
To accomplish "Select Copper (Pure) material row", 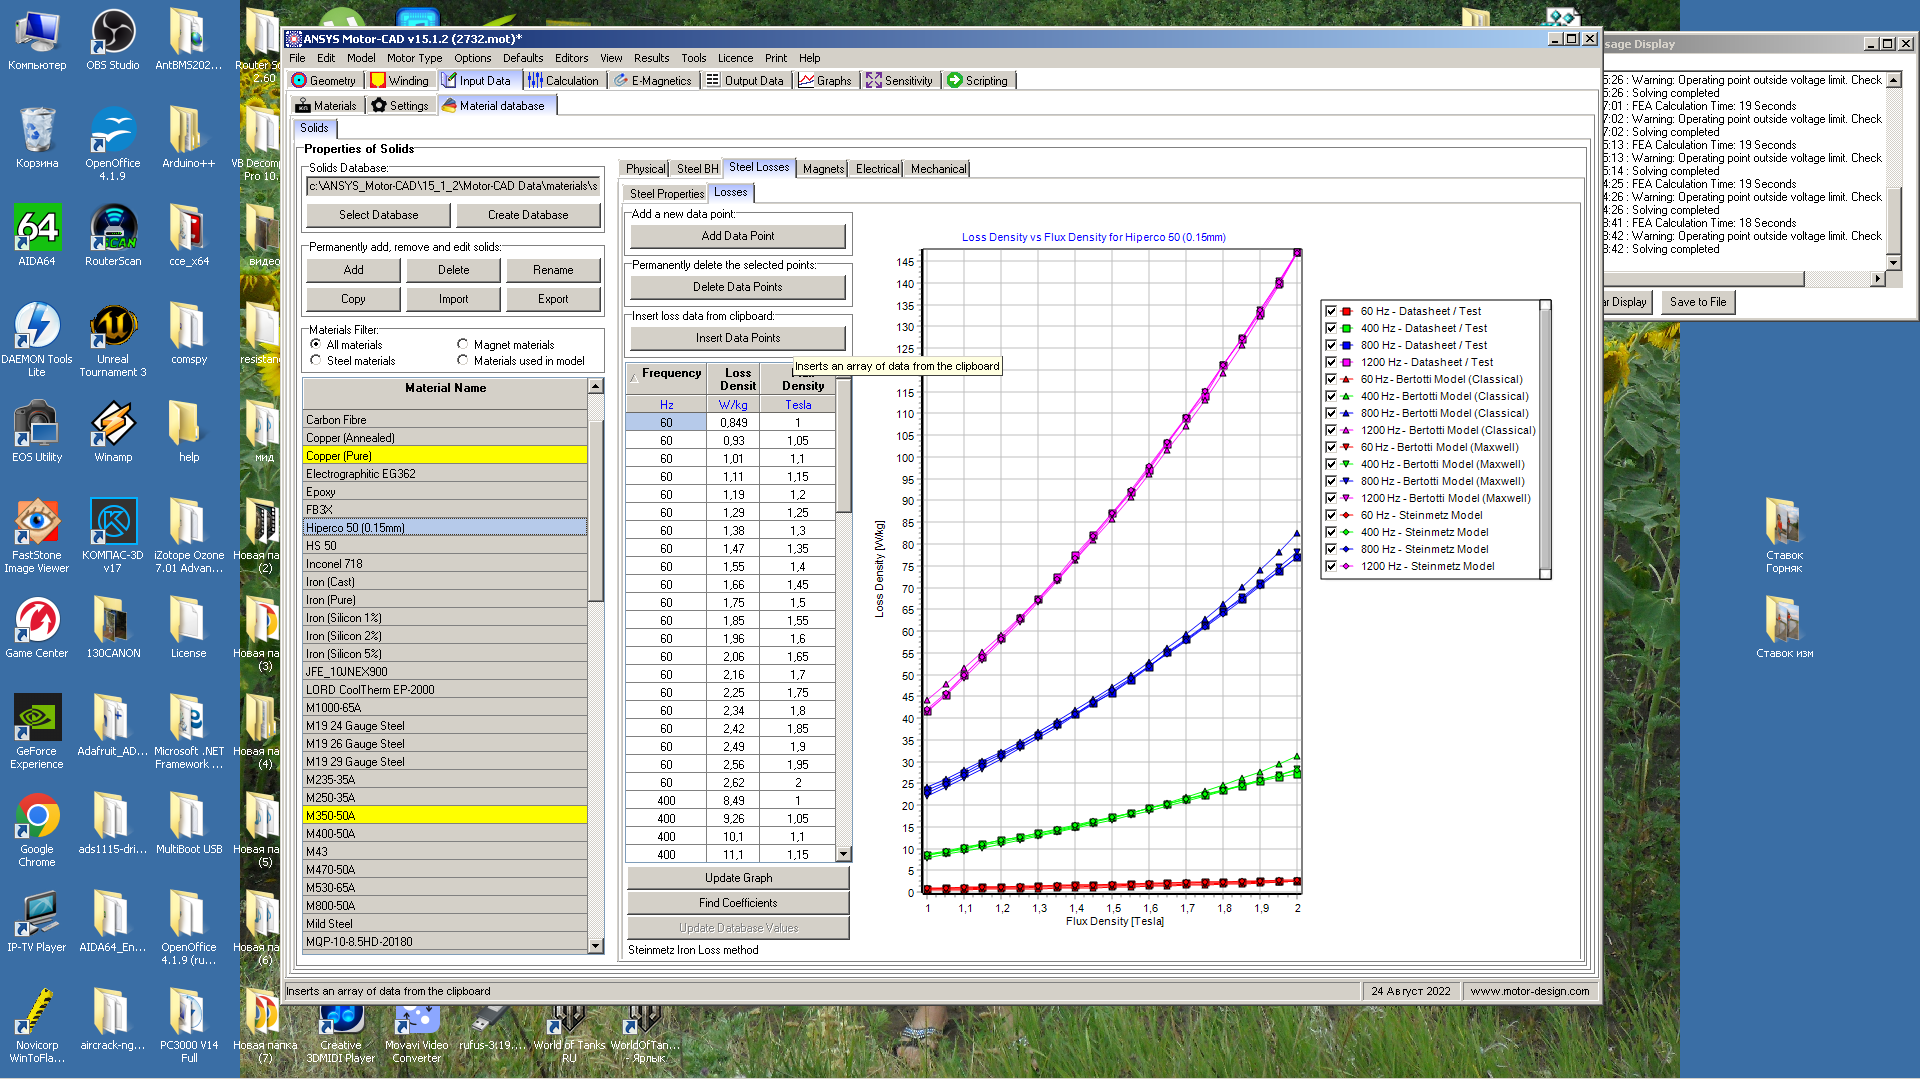I will 445,456.
